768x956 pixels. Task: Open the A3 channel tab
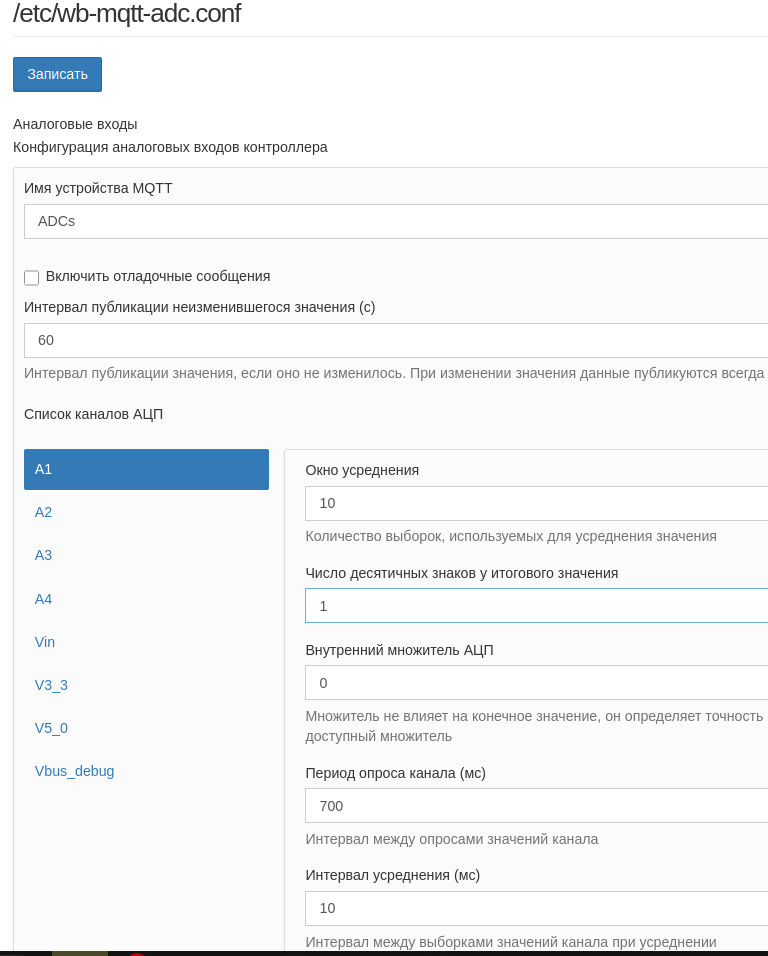pyautogui.click(x=44, y=555)
